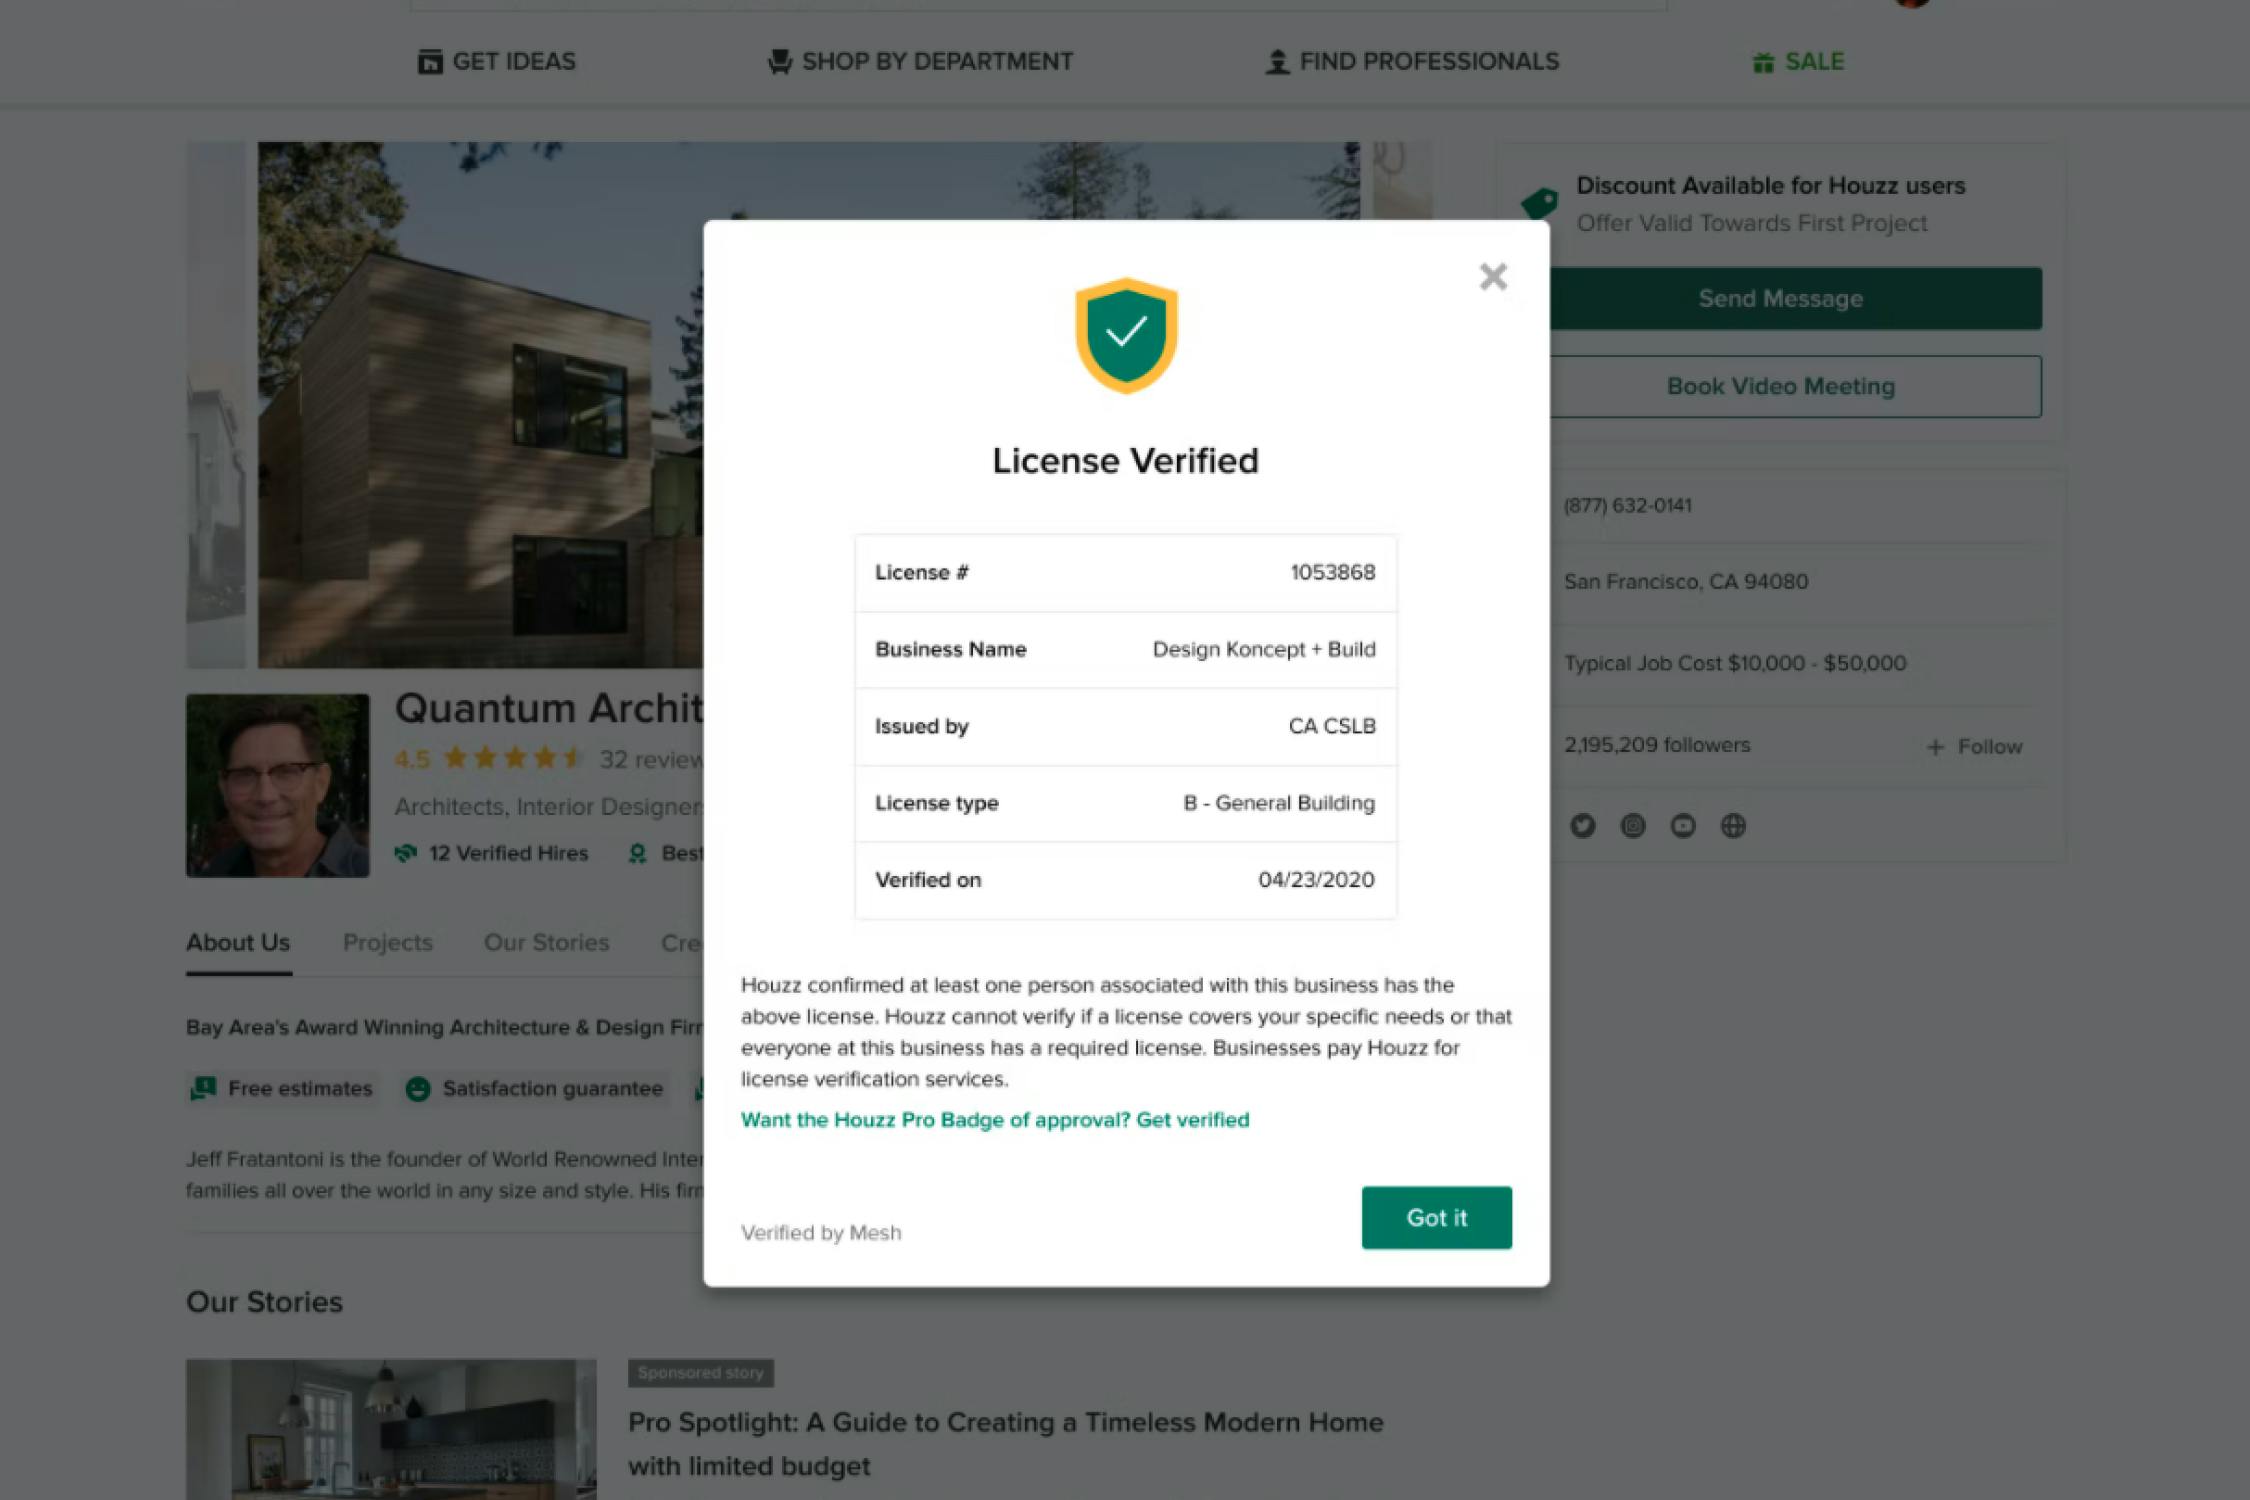Click the 12 Verified Hires icon

406,853
